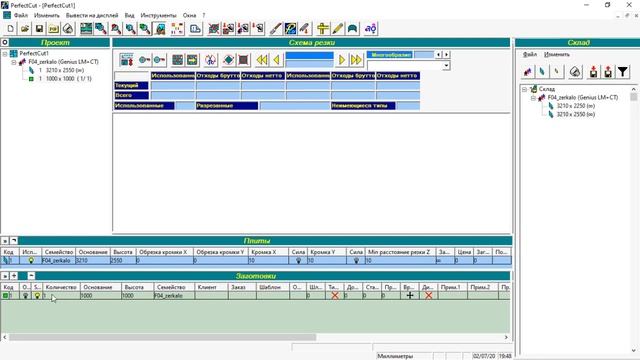Toggle the red X in the Ди... column
The width and height of the screenshot is (640, 360).
click(429, 296)
